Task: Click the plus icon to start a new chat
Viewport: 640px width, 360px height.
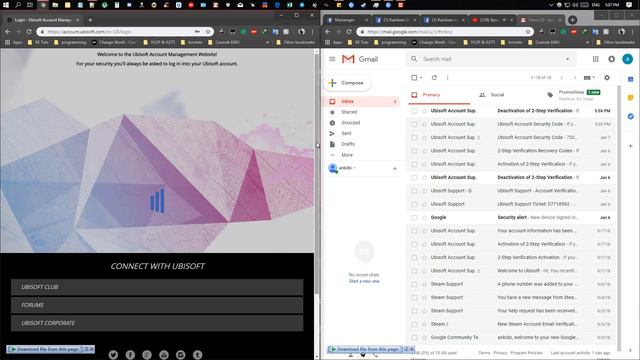Action: (395, 168)
